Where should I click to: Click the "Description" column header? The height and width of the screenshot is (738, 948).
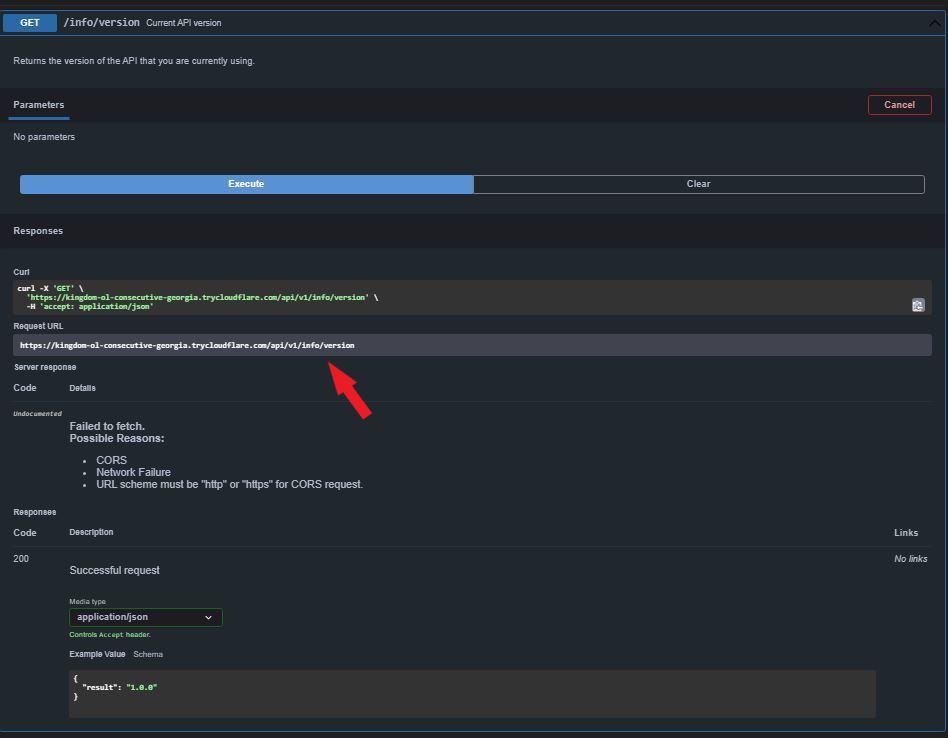coord(91,532)
